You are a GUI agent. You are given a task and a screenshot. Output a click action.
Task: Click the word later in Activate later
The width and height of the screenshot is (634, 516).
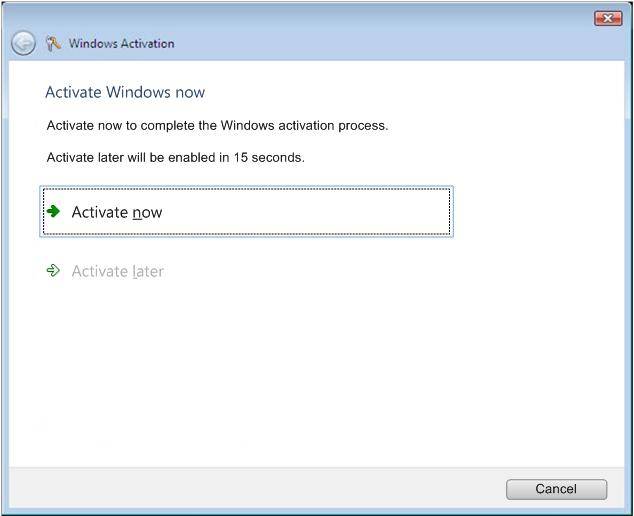coord(148,271)
